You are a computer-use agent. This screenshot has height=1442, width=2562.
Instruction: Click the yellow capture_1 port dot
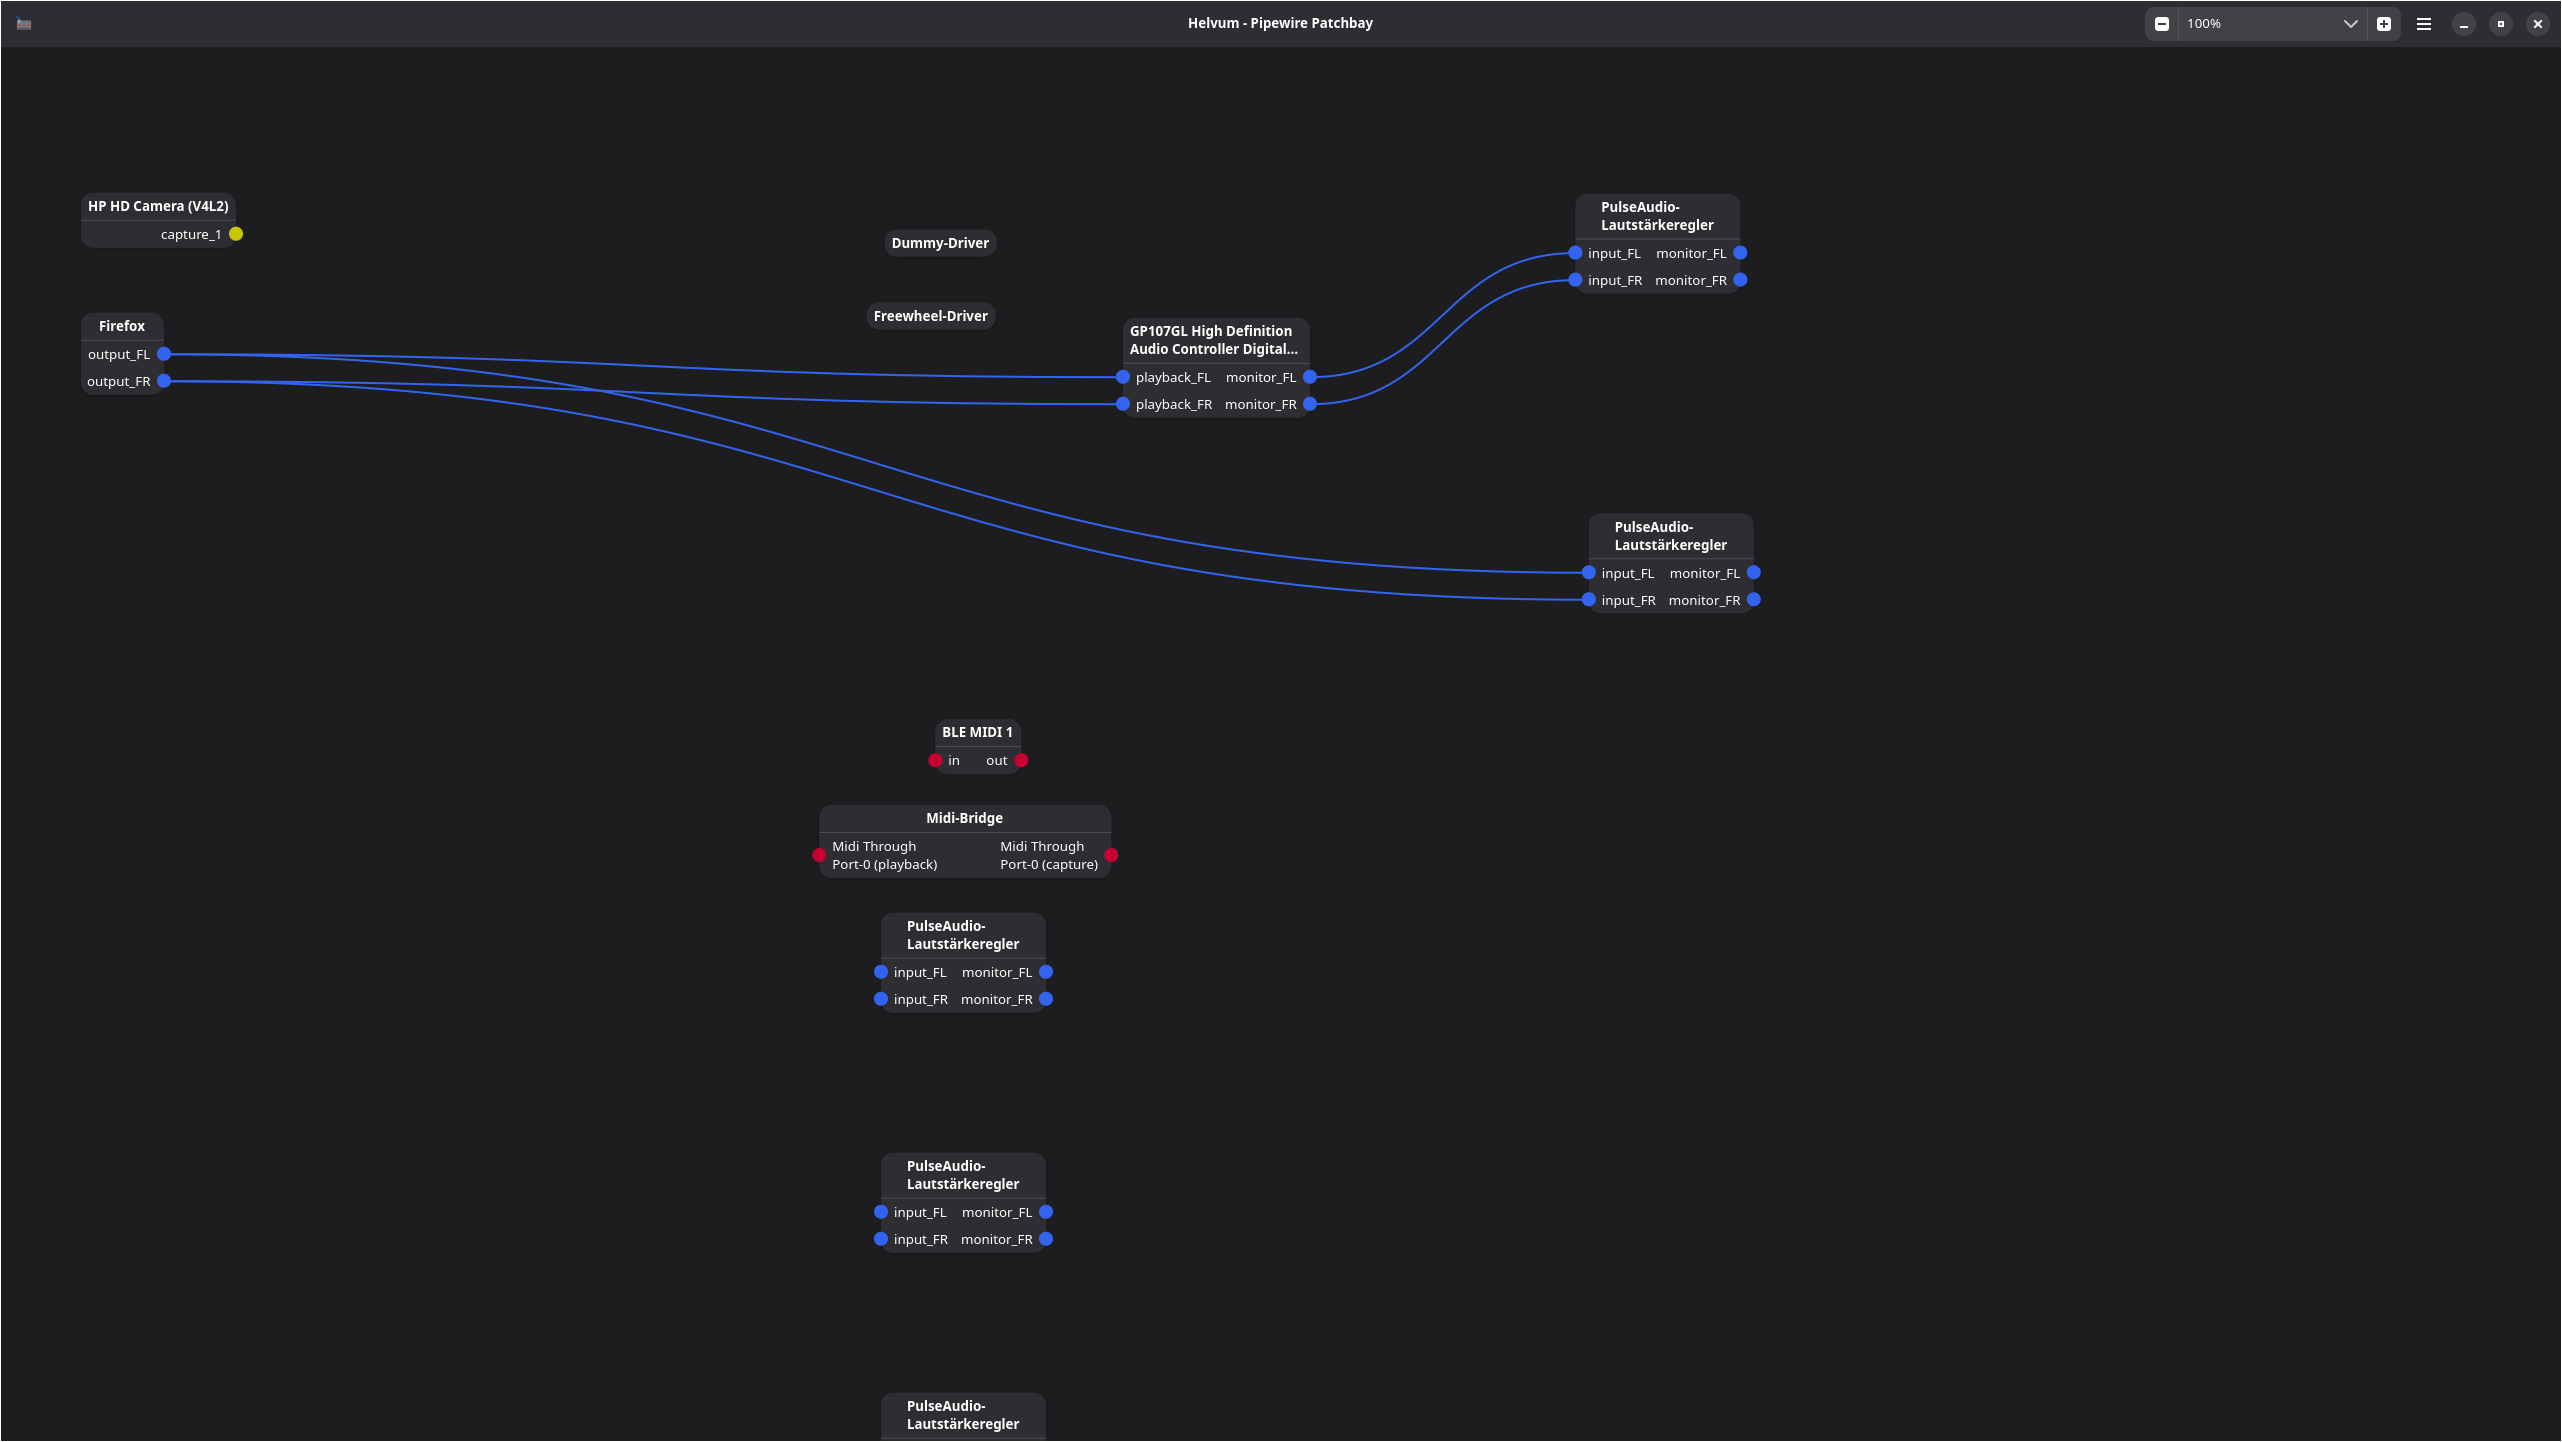tap(236, 234)
